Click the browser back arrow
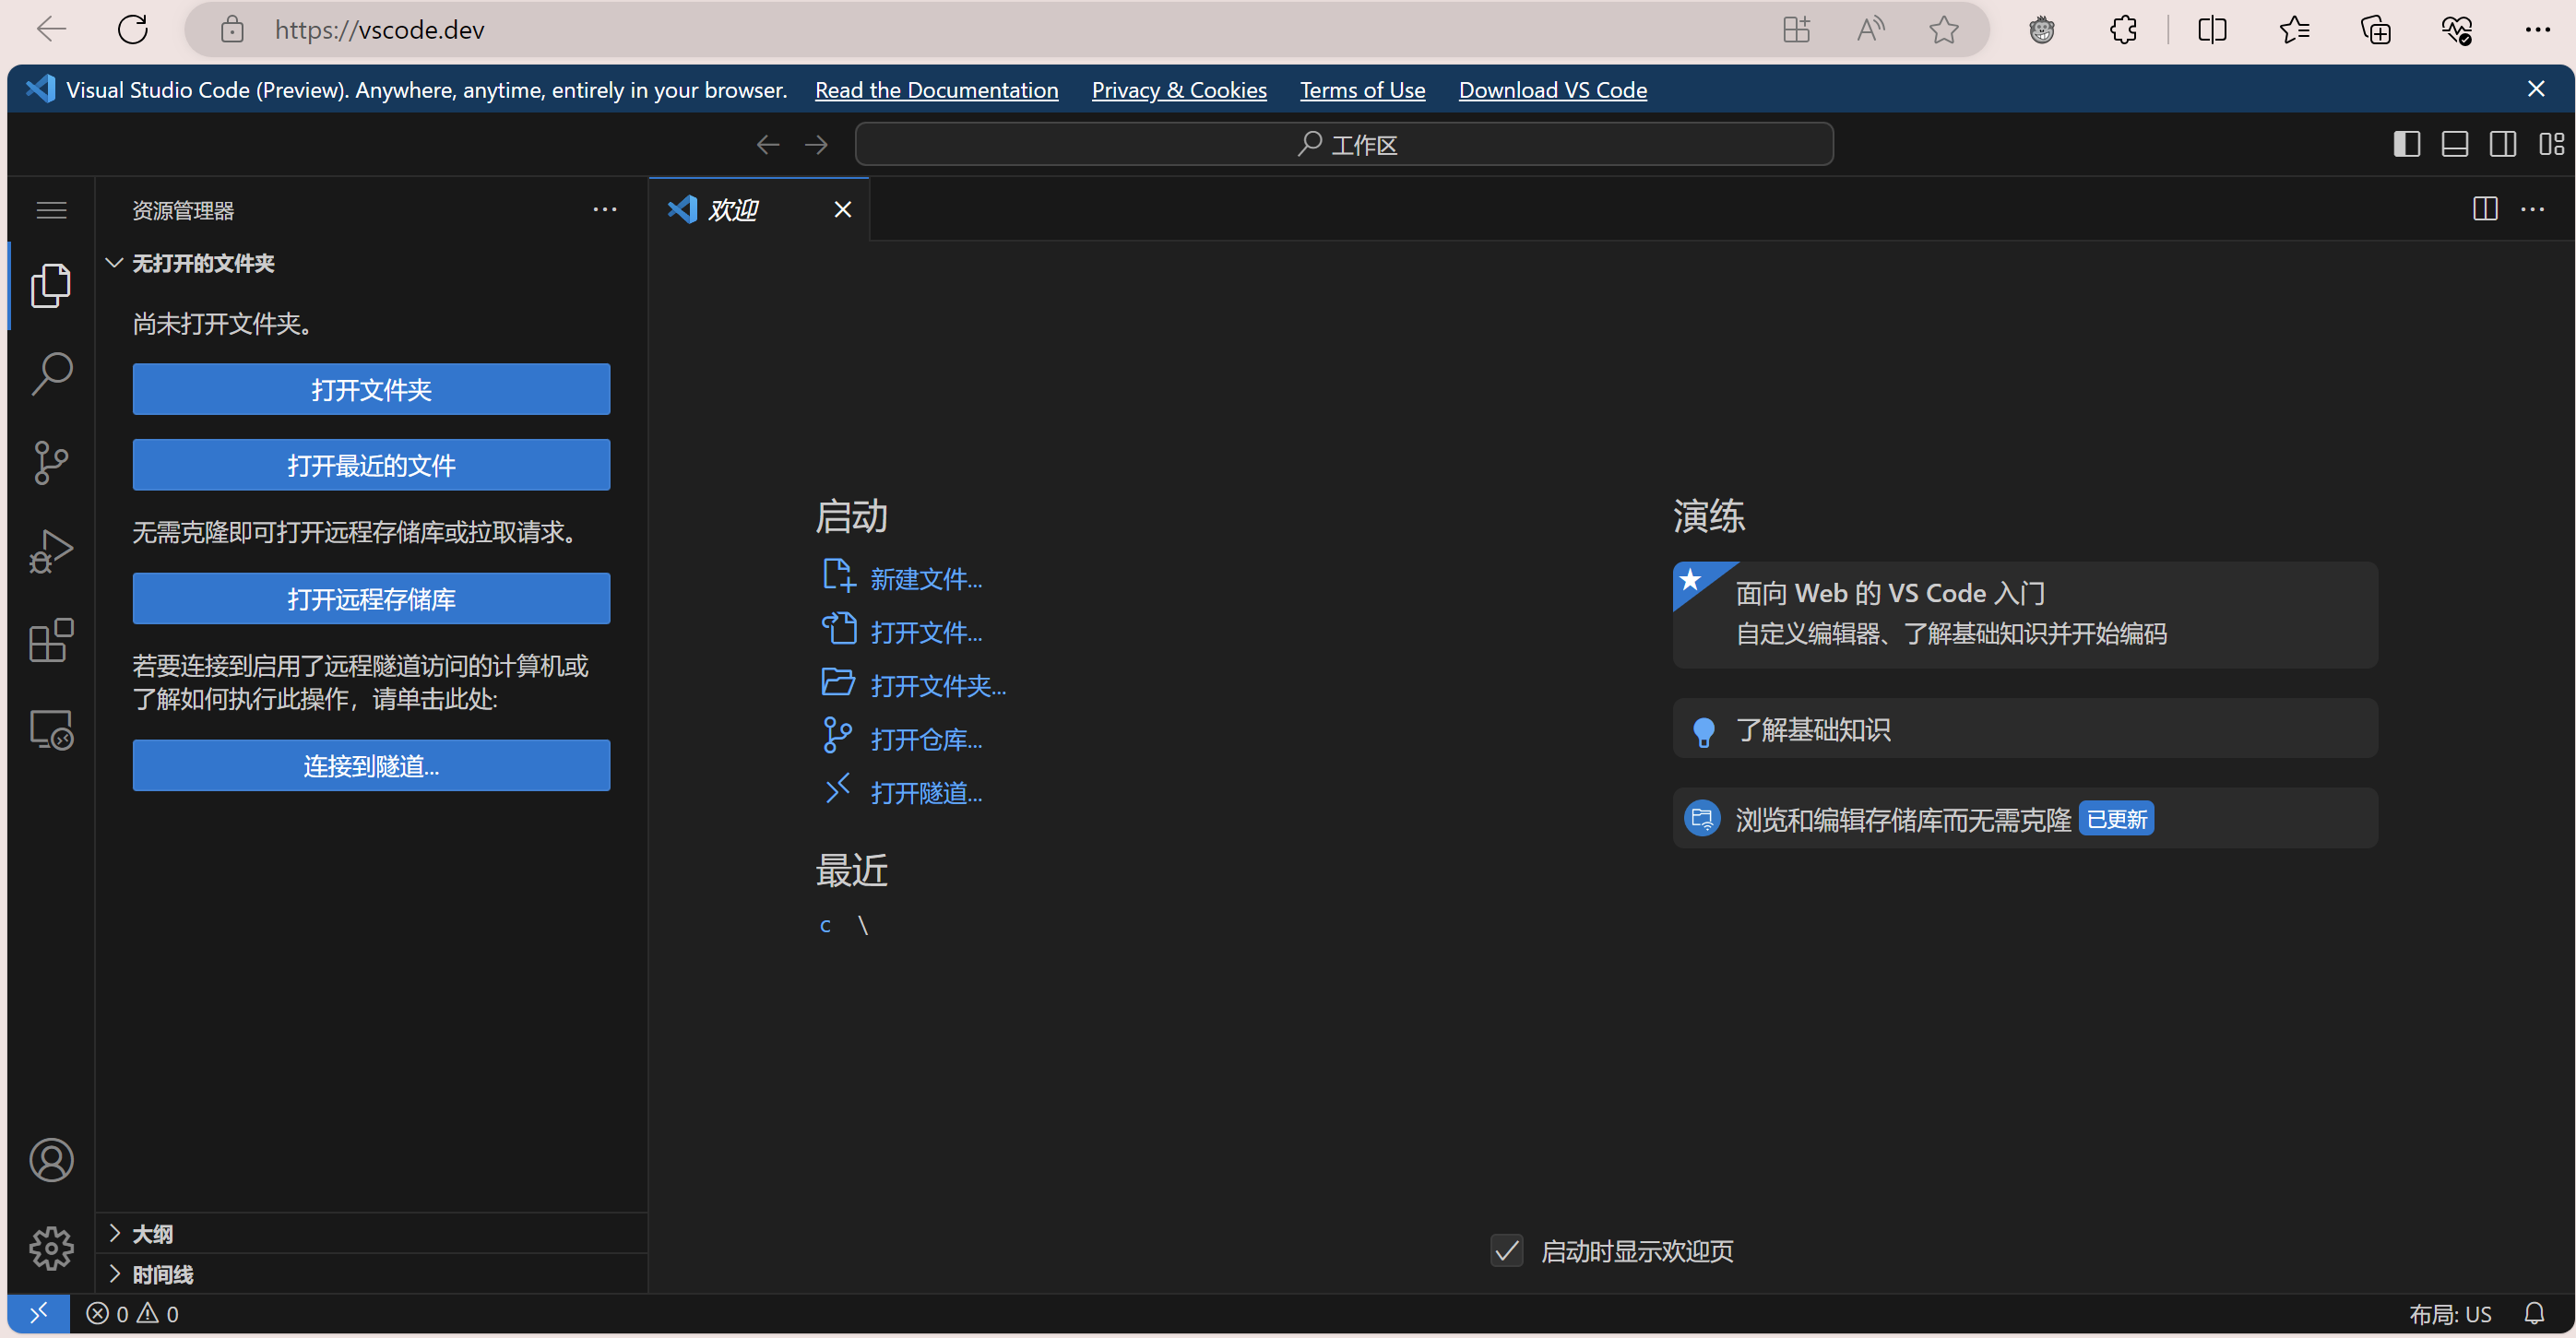The width and height of the screenshot is (2576, 1338). click(x=51, y=29)
